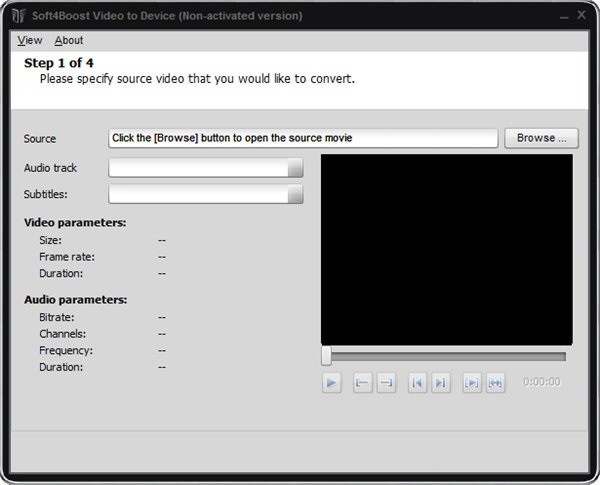Click the play selection bracket icon
This screenshot has width=600, height=485.
(x=471, y=382)
